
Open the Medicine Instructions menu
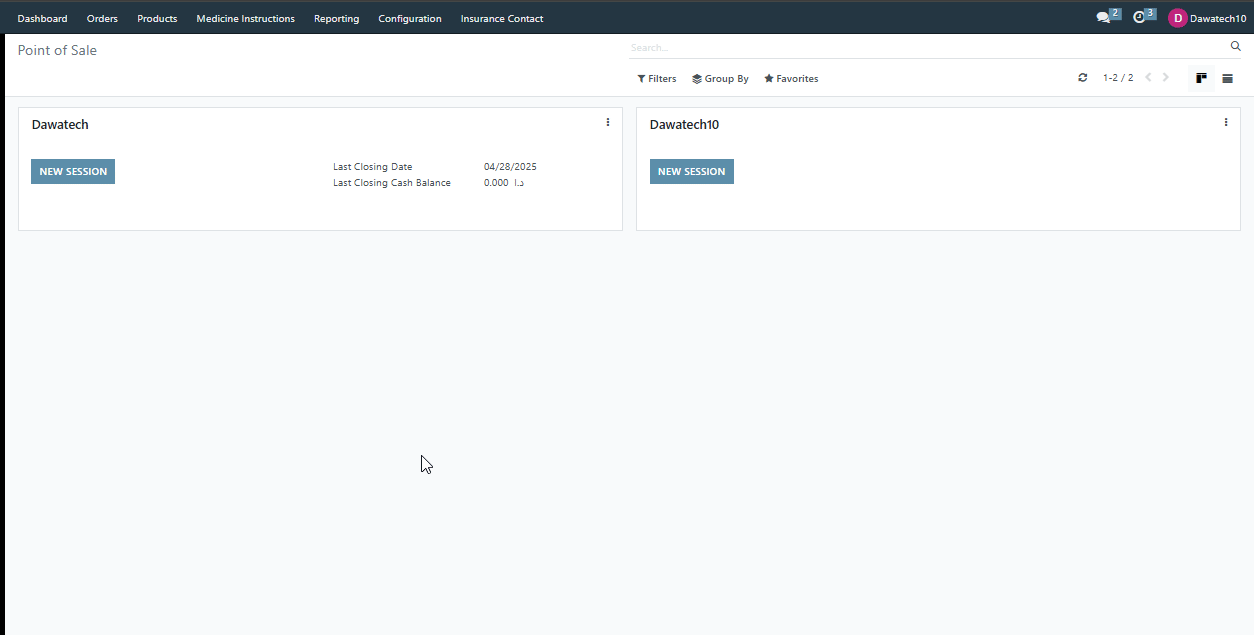coord(246,18)
